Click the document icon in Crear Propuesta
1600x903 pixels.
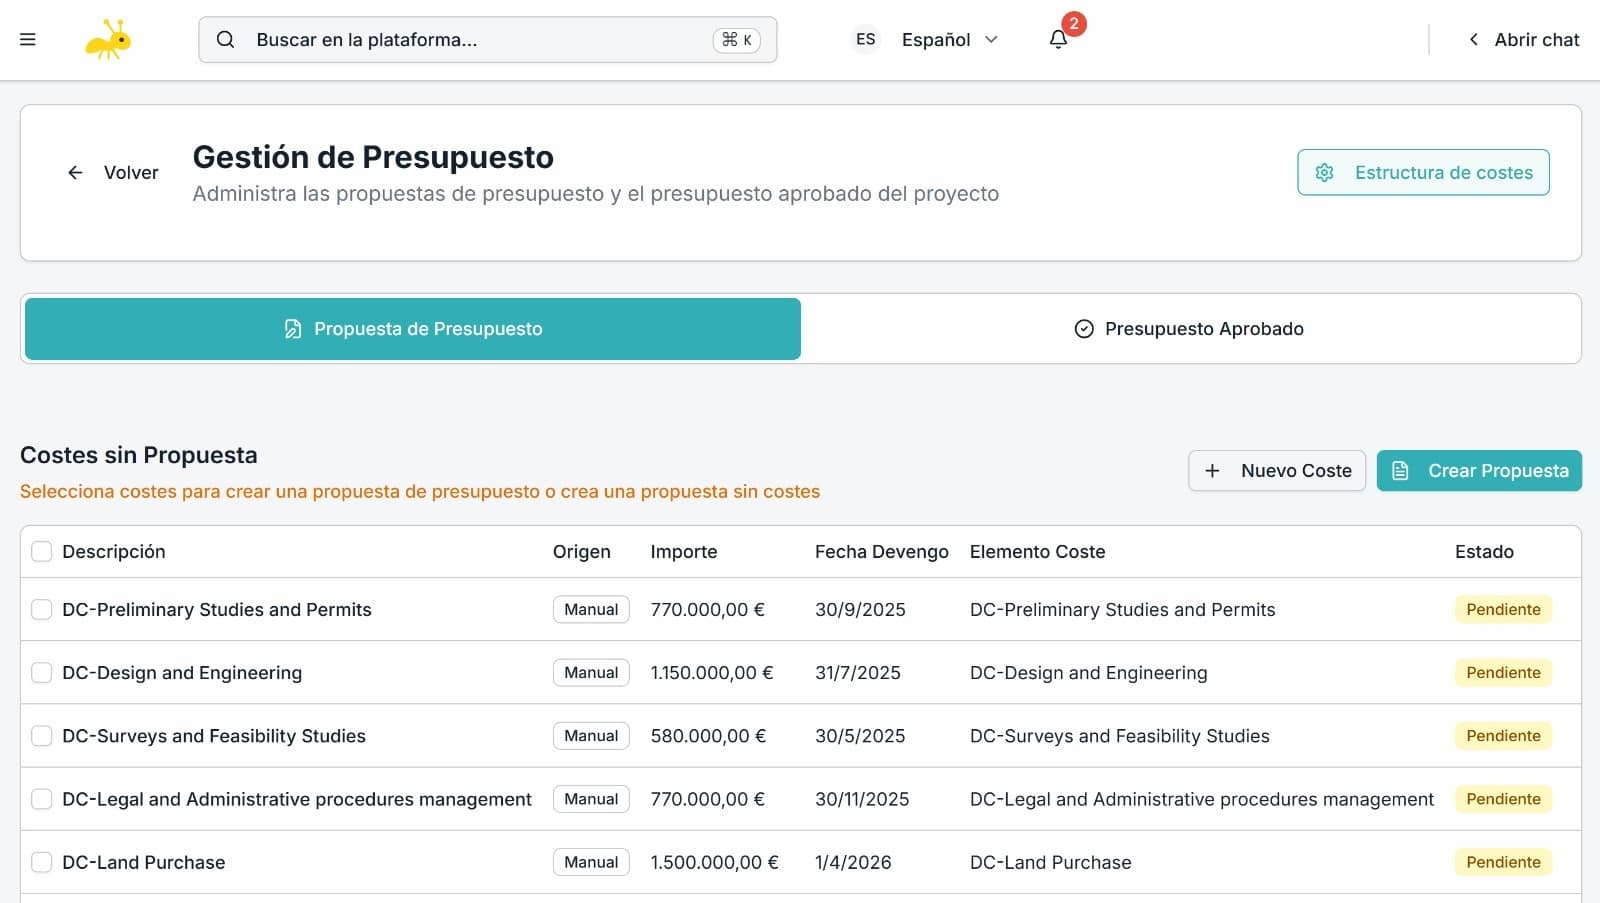pyautogui.click(x=1401, y=471)
